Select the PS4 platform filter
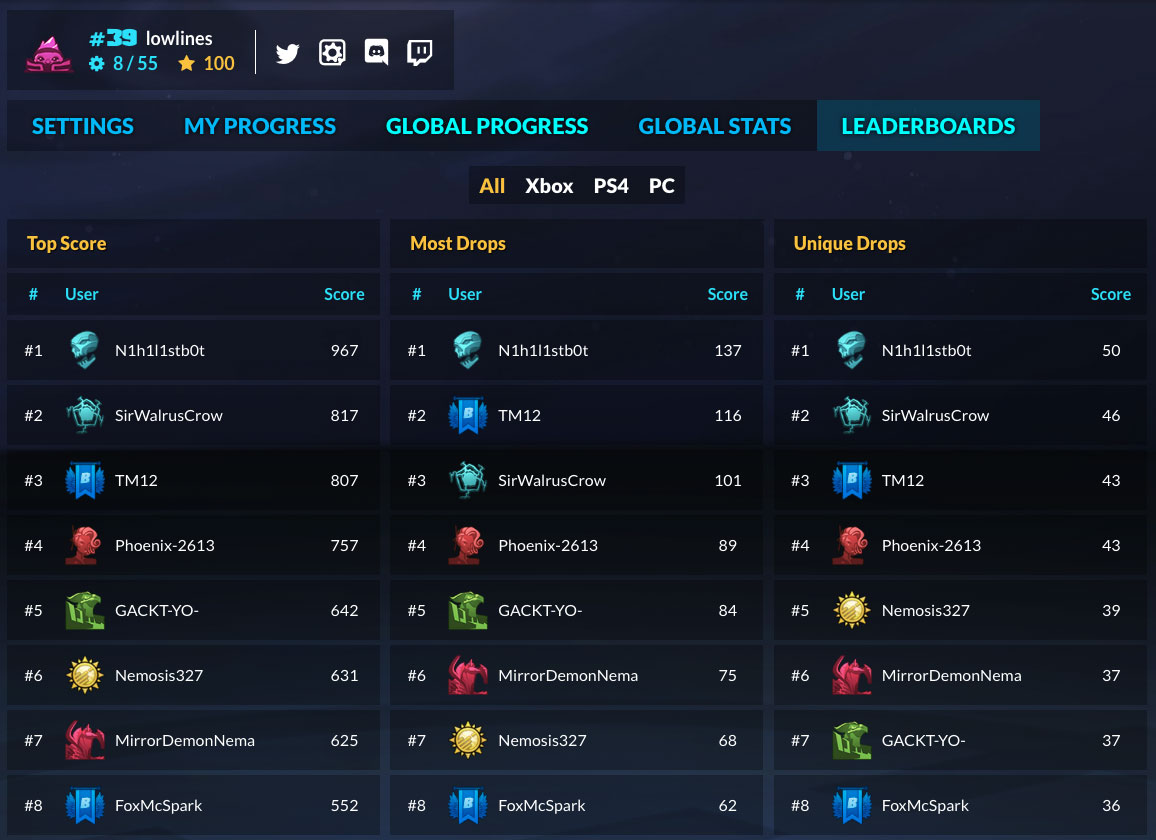 pyautogui.click(x=611, y=186)
